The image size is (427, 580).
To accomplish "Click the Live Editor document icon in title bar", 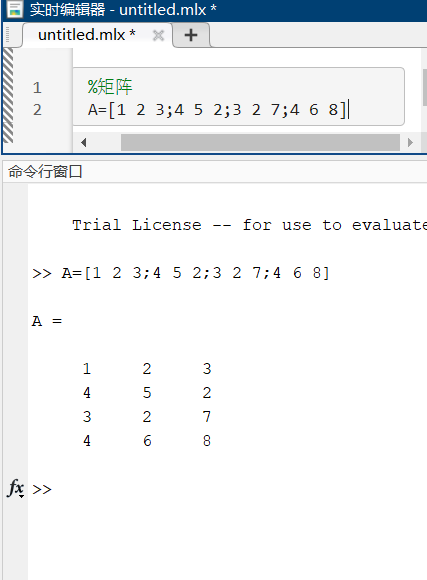I will [x=14, y=9].
